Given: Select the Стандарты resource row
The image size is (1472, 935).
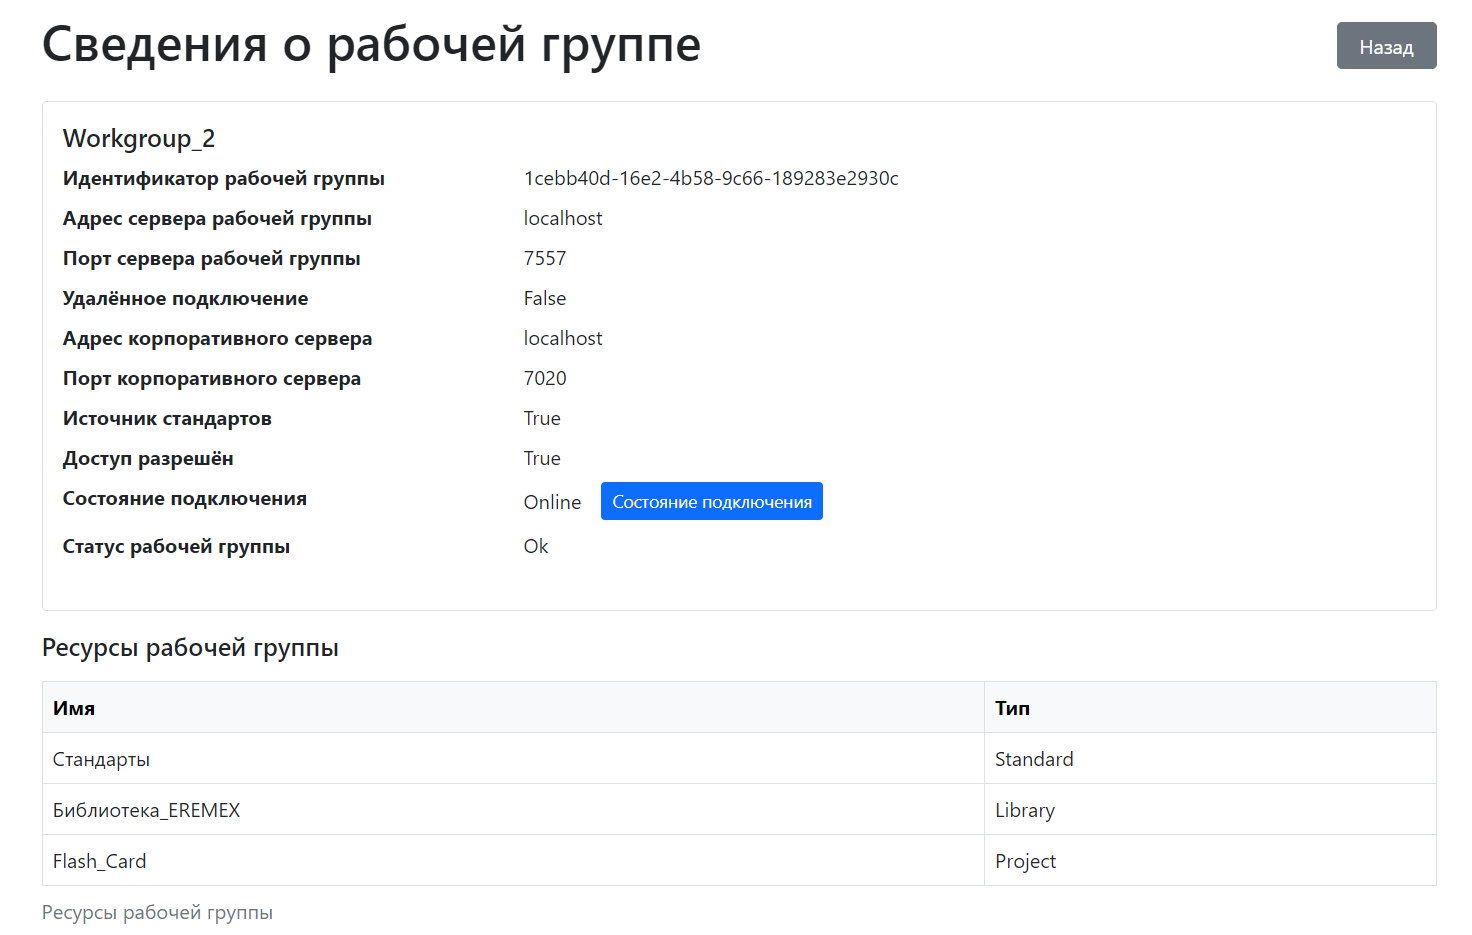Looking at the screenshot, I should [x=101, y=758].
